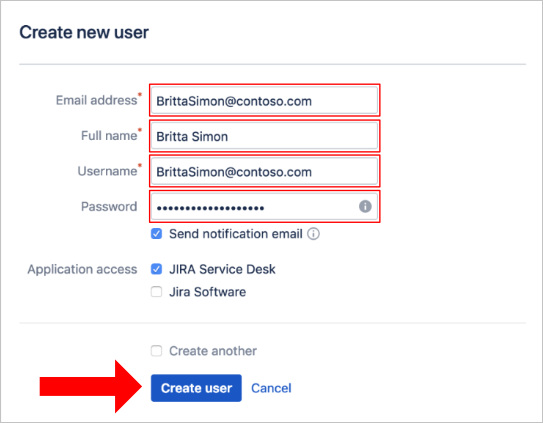Uncheck the Send notification email checkbox
The image size is (543, 423).
click(156, 234)
